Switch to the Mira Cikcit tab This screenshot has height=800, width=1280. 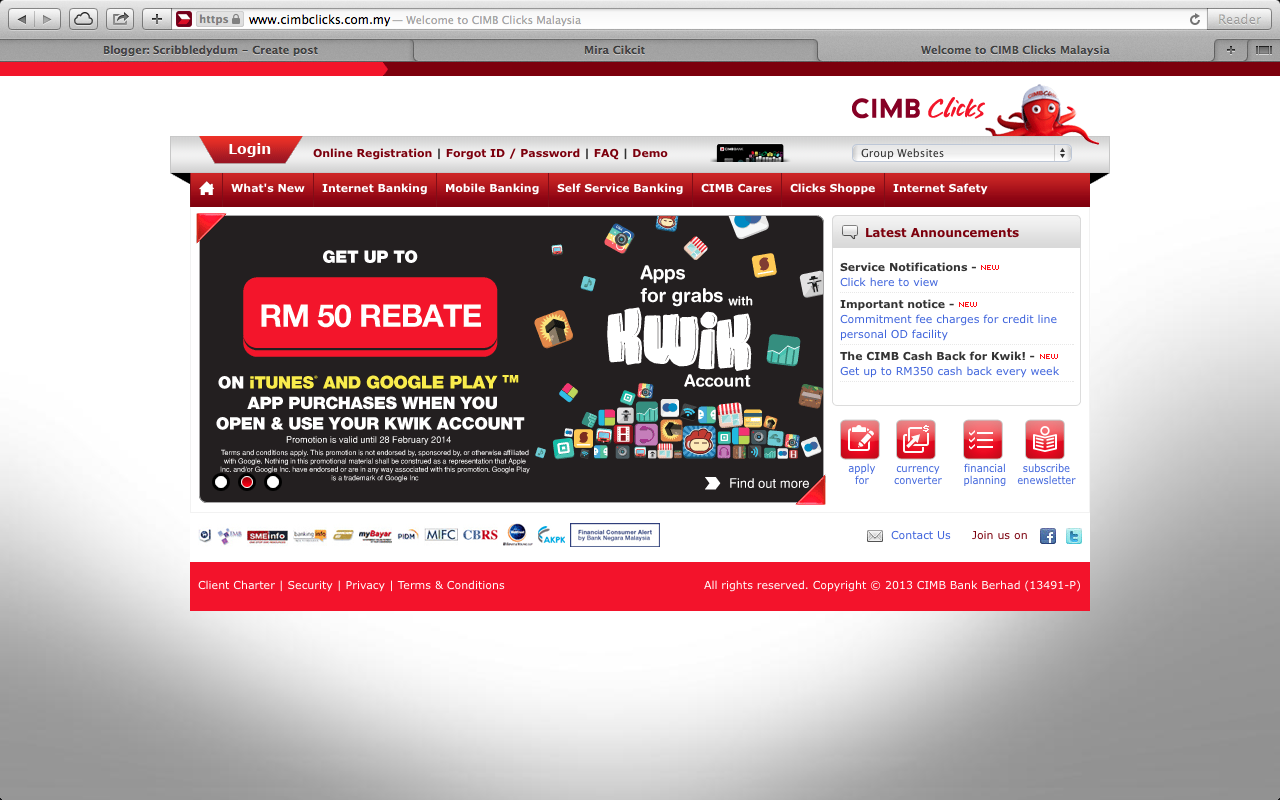pyautogui.click(x=615, y=50)
